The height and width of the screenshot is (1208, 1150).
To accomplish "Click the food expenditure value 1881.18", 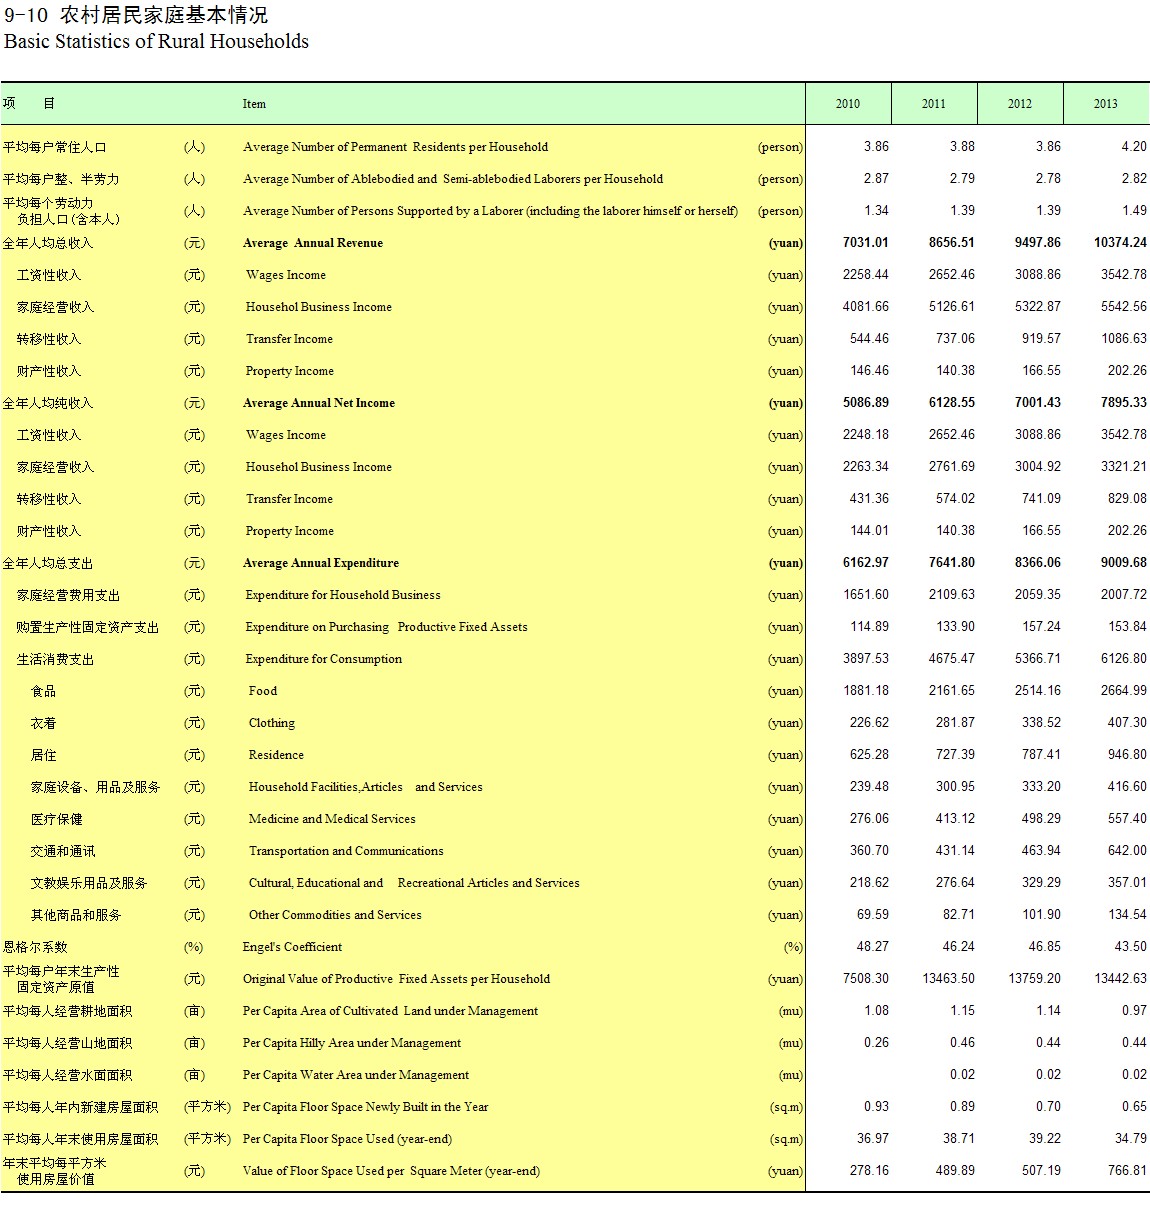I will [x=866, y=691].
